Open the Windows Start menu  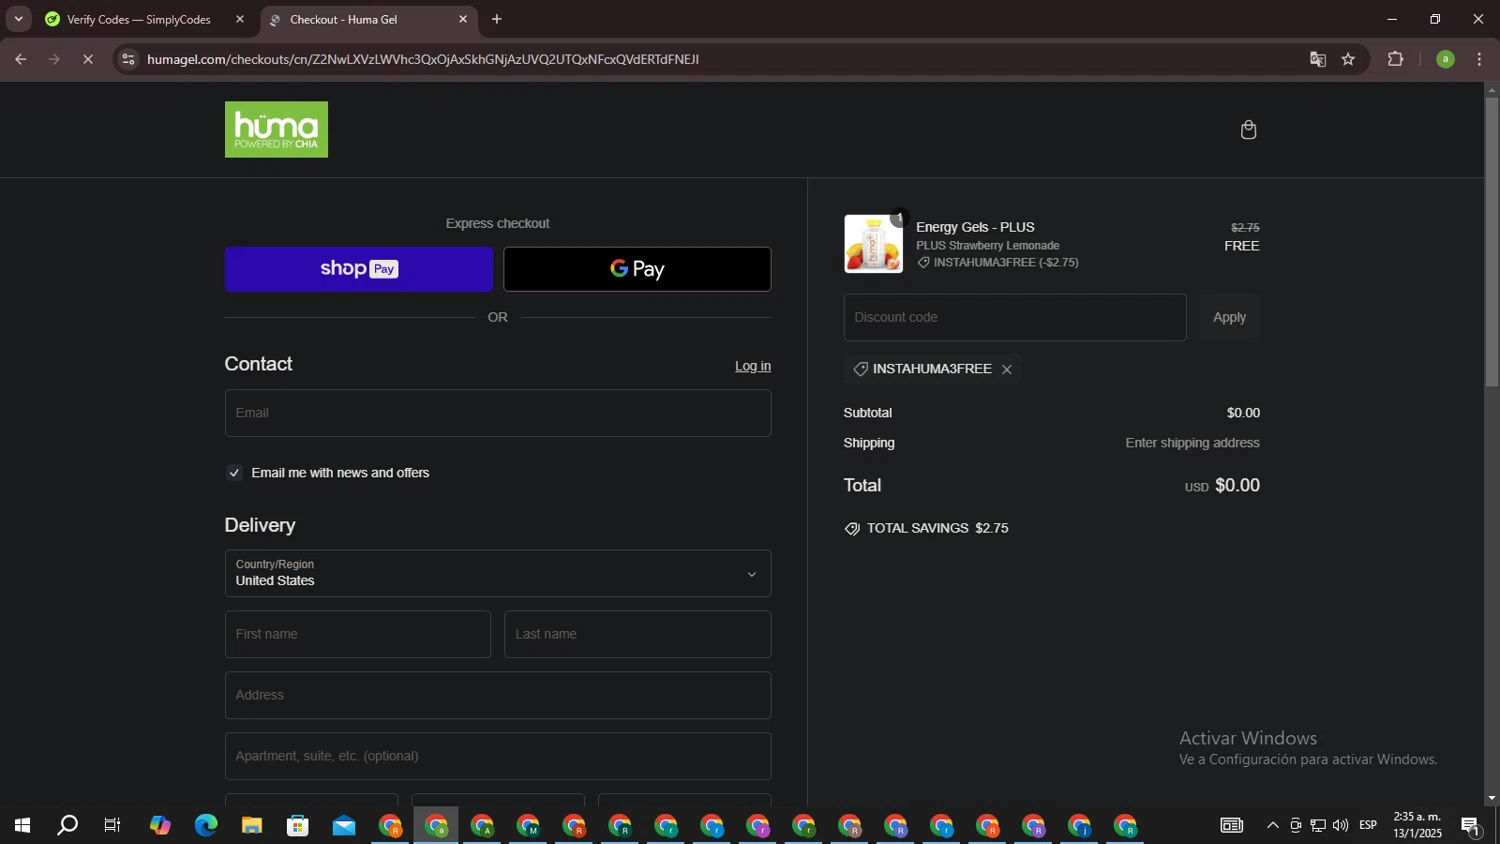(22, 826)
